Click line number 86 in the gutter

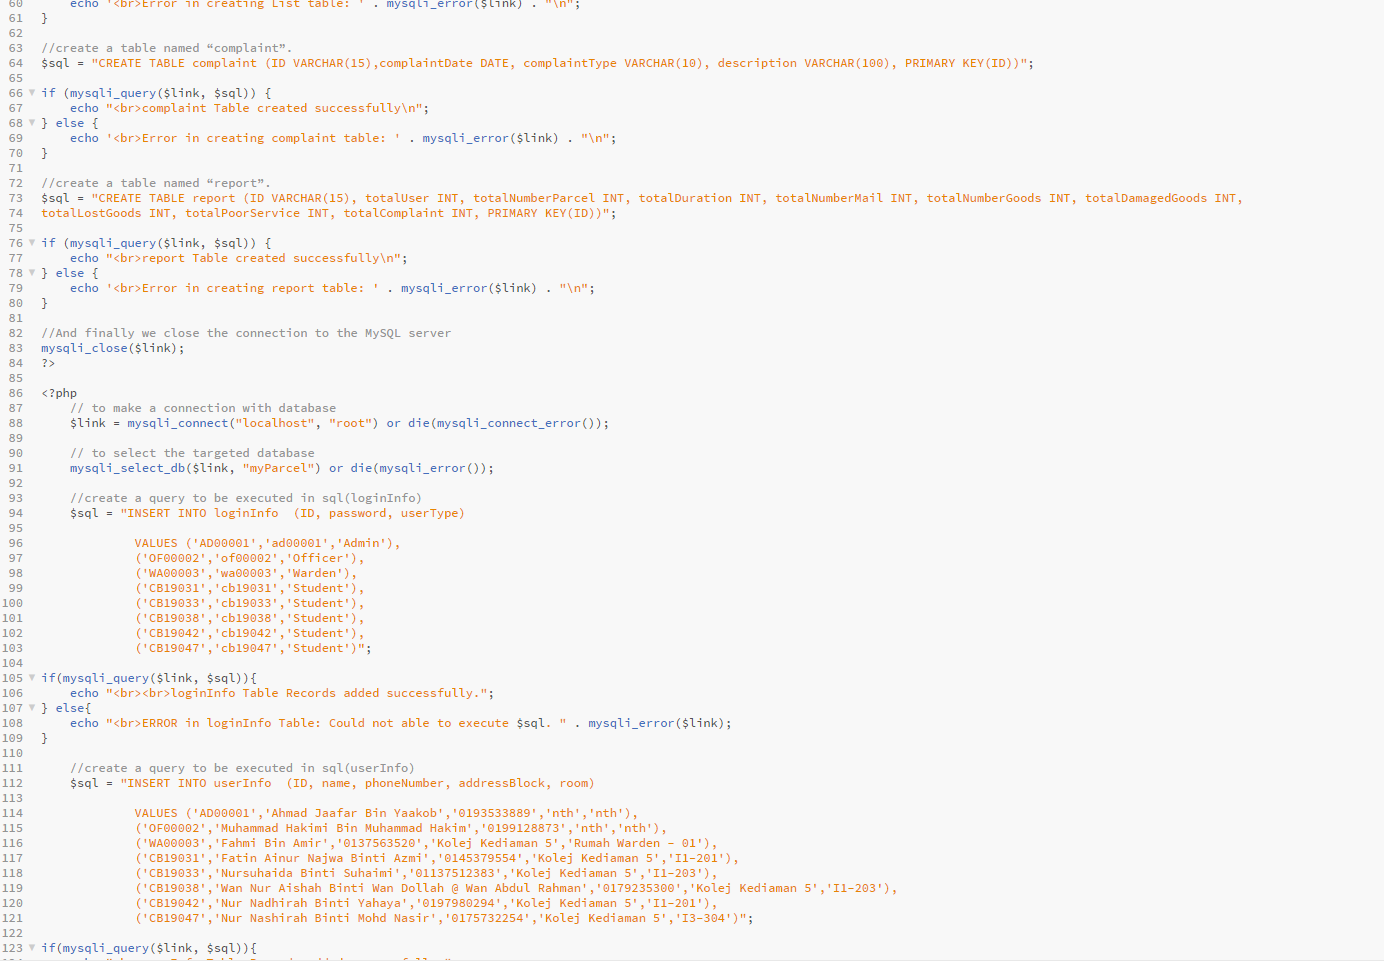15,393
